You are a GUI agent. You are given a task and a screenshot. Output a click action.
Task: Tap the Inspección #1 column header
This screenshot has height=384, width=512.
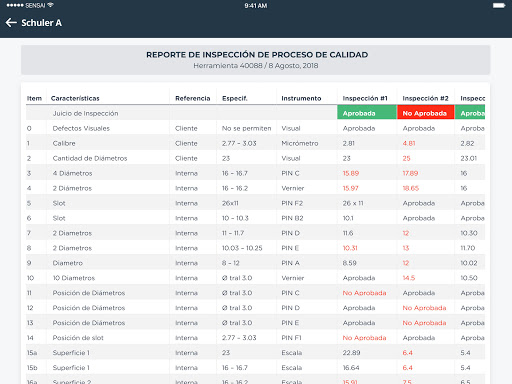click(365, 98)
